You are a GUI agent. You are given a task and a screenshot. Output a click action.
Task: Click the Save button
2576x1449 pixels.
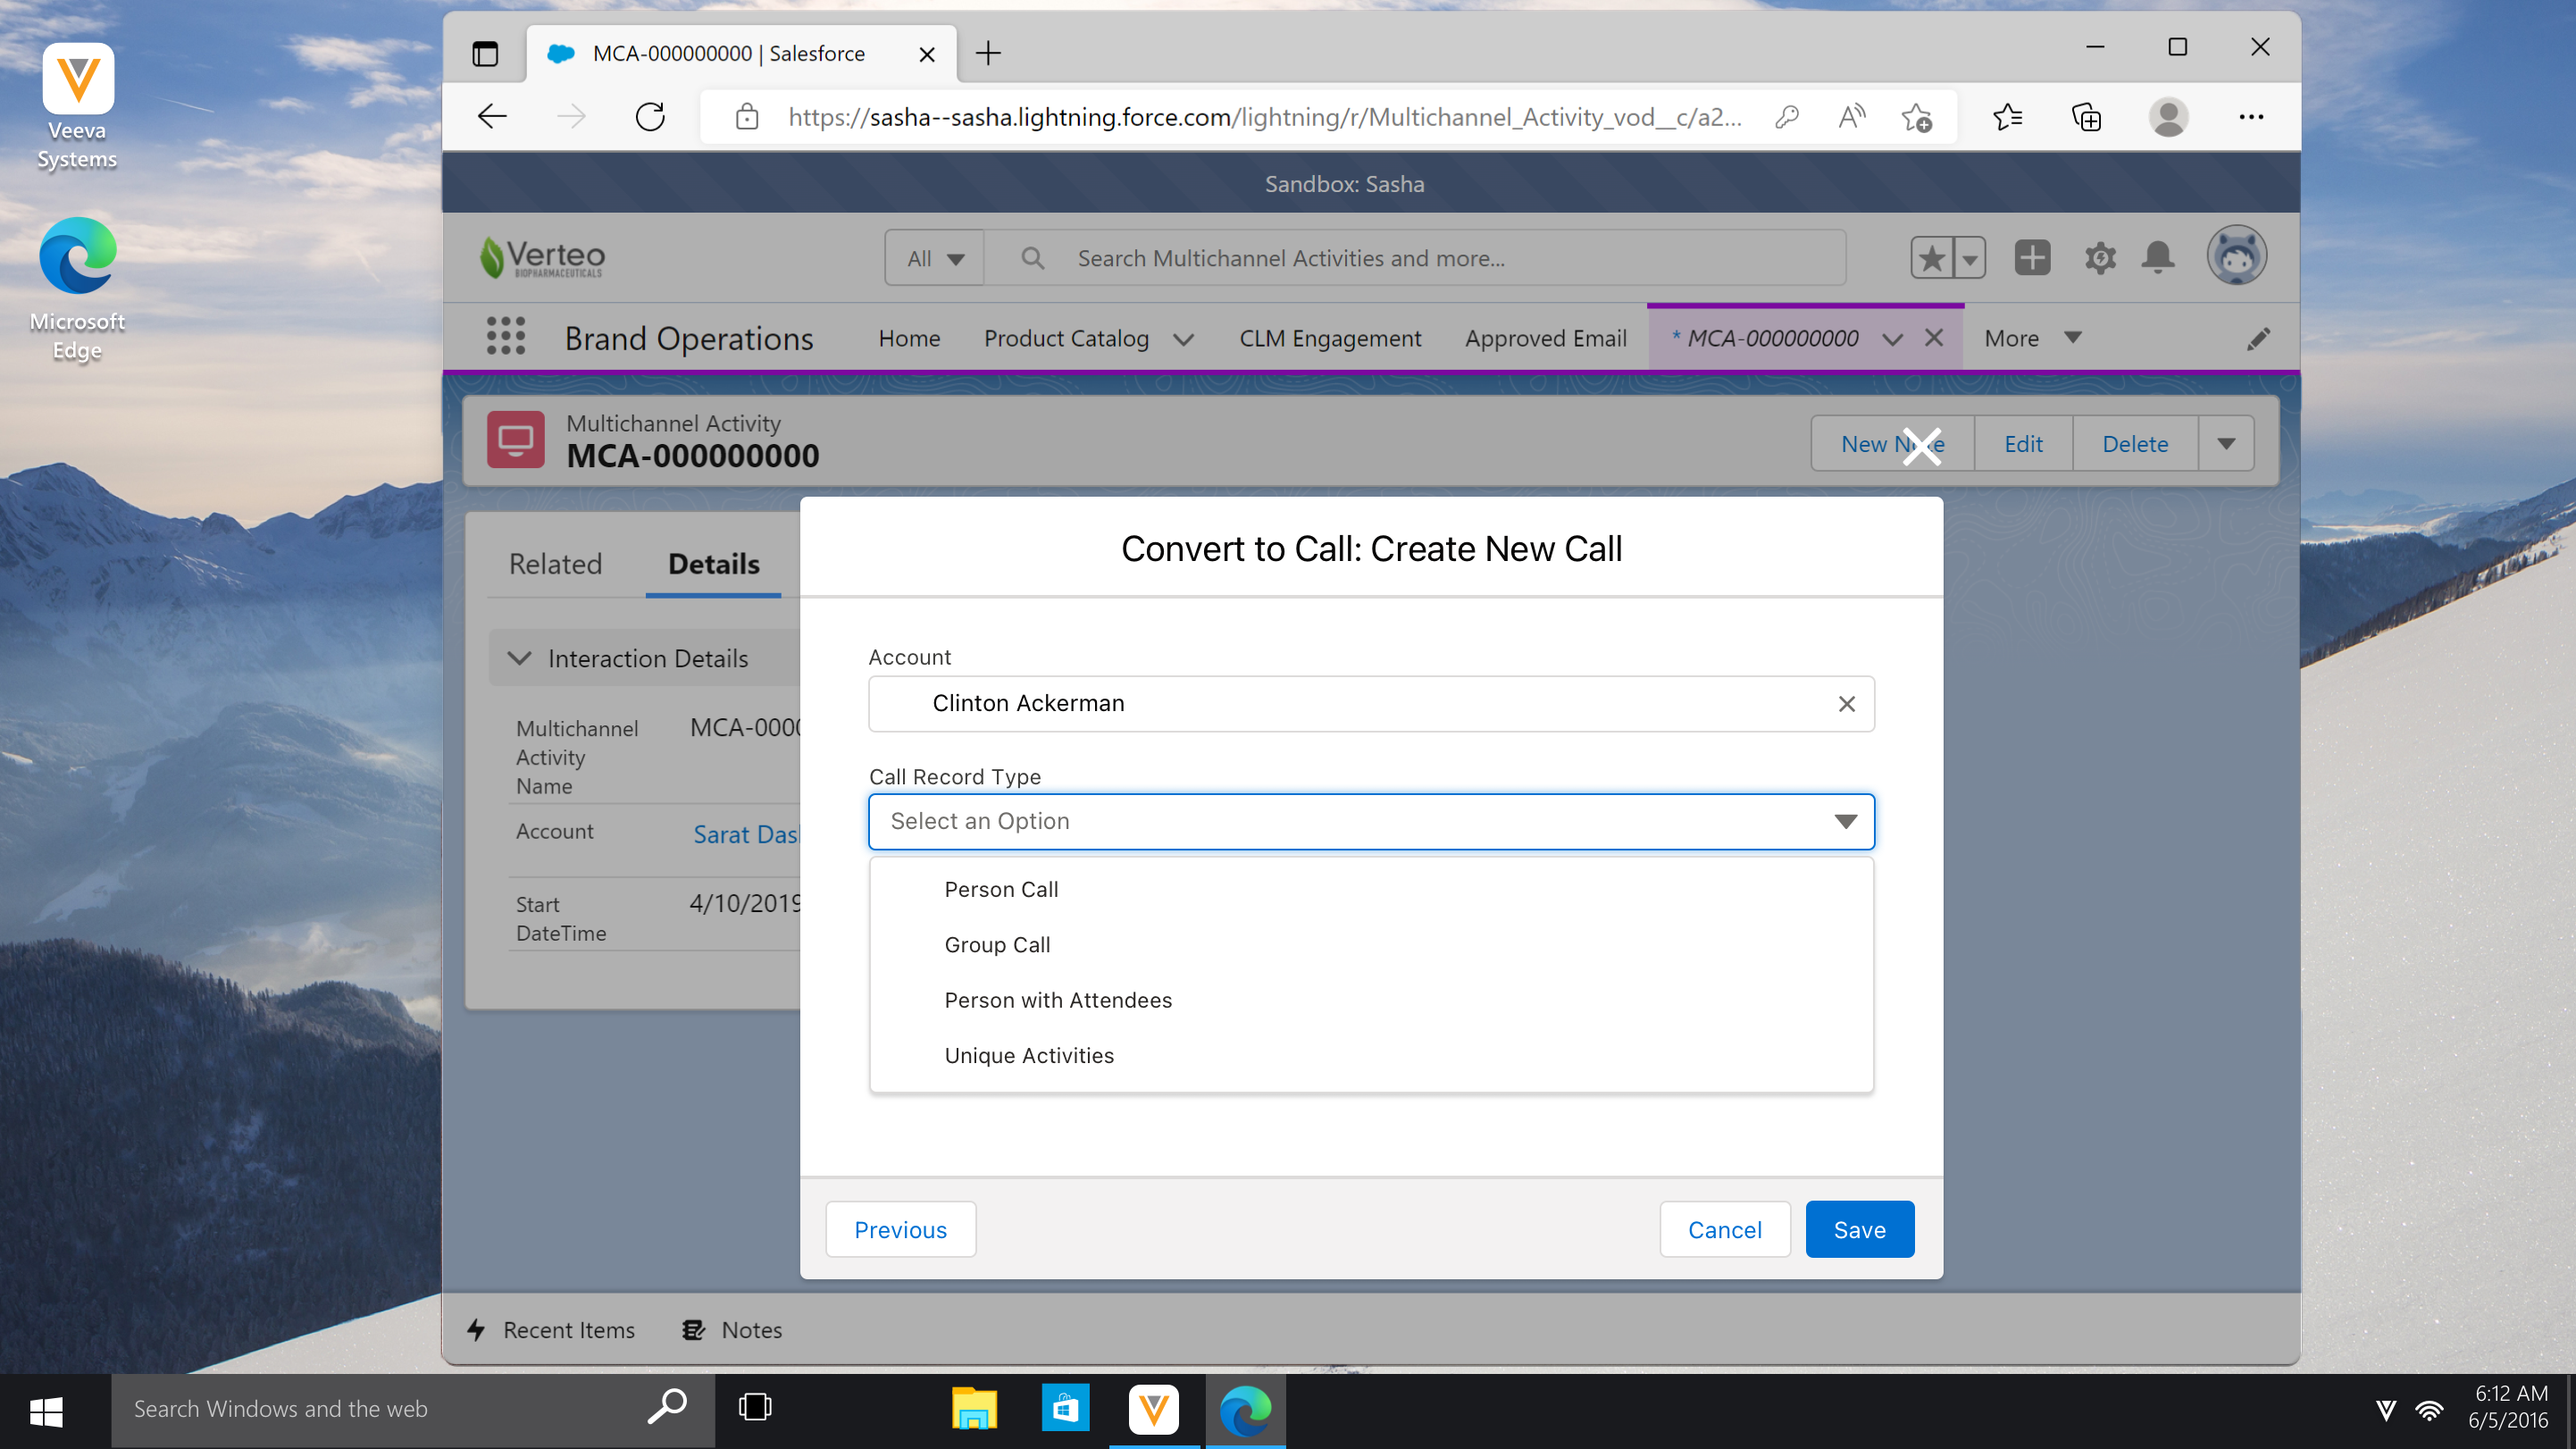tap(1858, 1229)
